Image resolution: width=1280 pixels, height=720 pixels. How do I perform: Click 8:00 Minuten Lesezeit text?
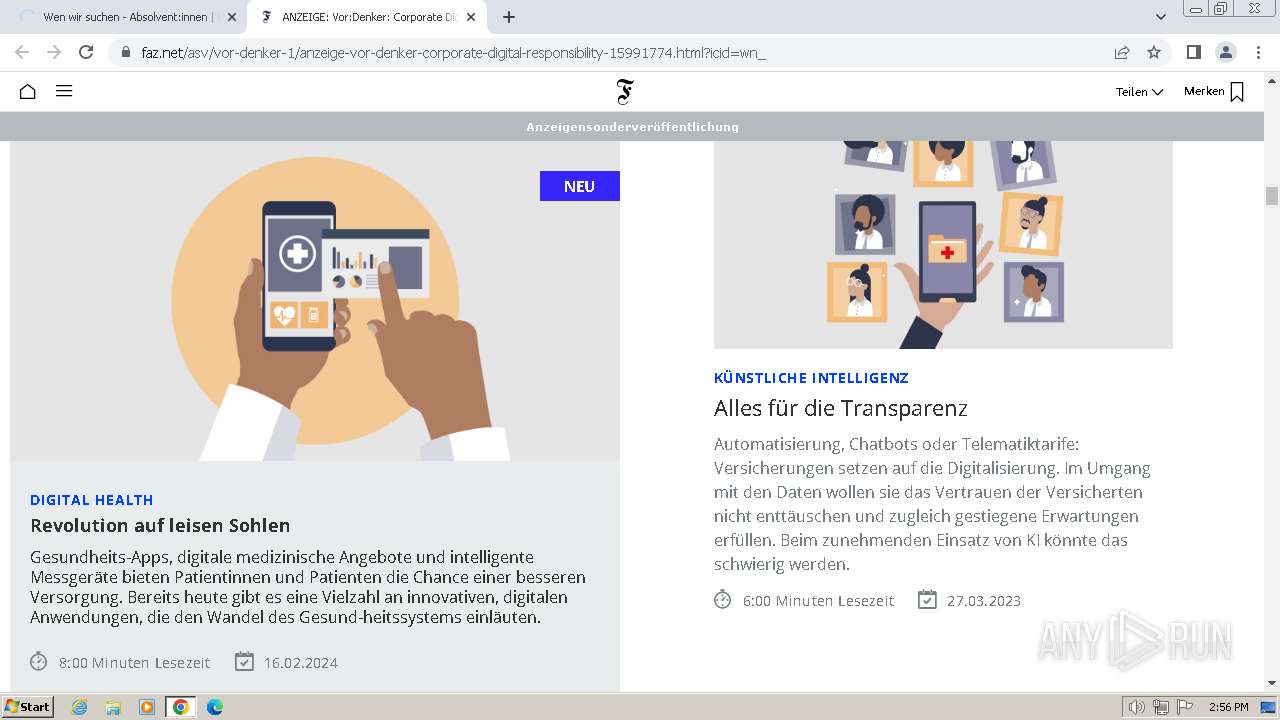(x=135, y=662)
